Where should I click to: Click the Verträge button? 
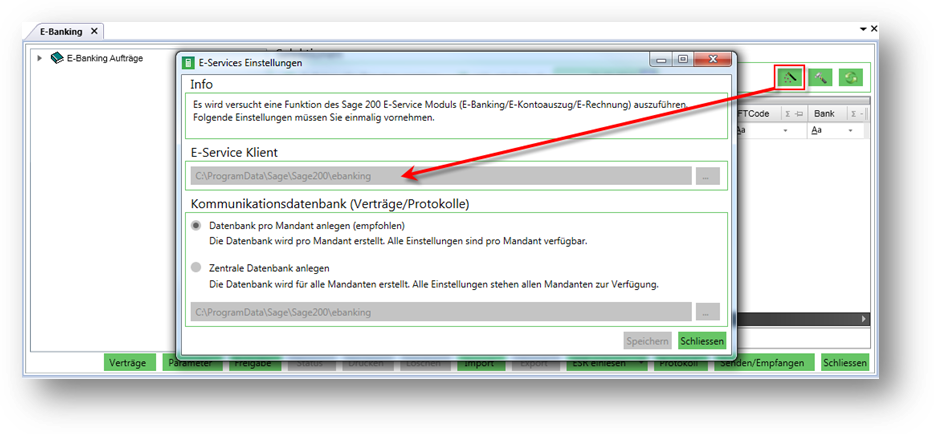point(129,363)
